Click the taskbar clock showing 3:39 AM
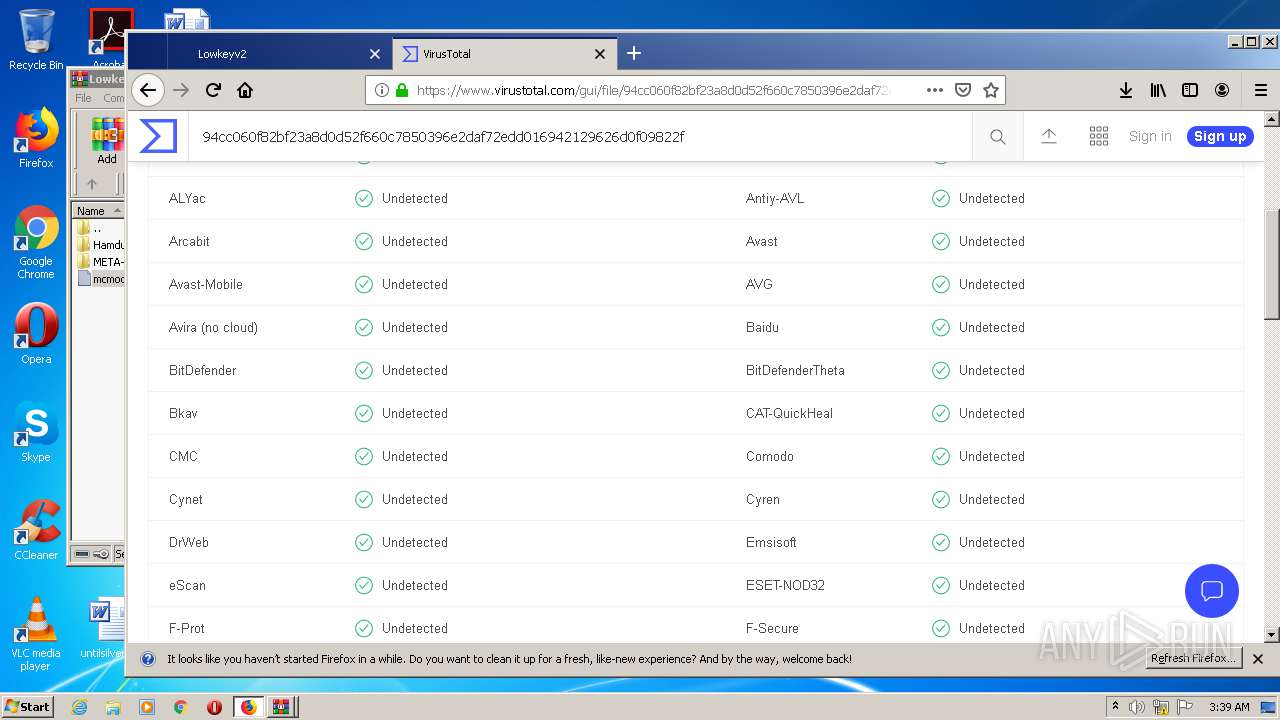 (x=1229, y=707)
